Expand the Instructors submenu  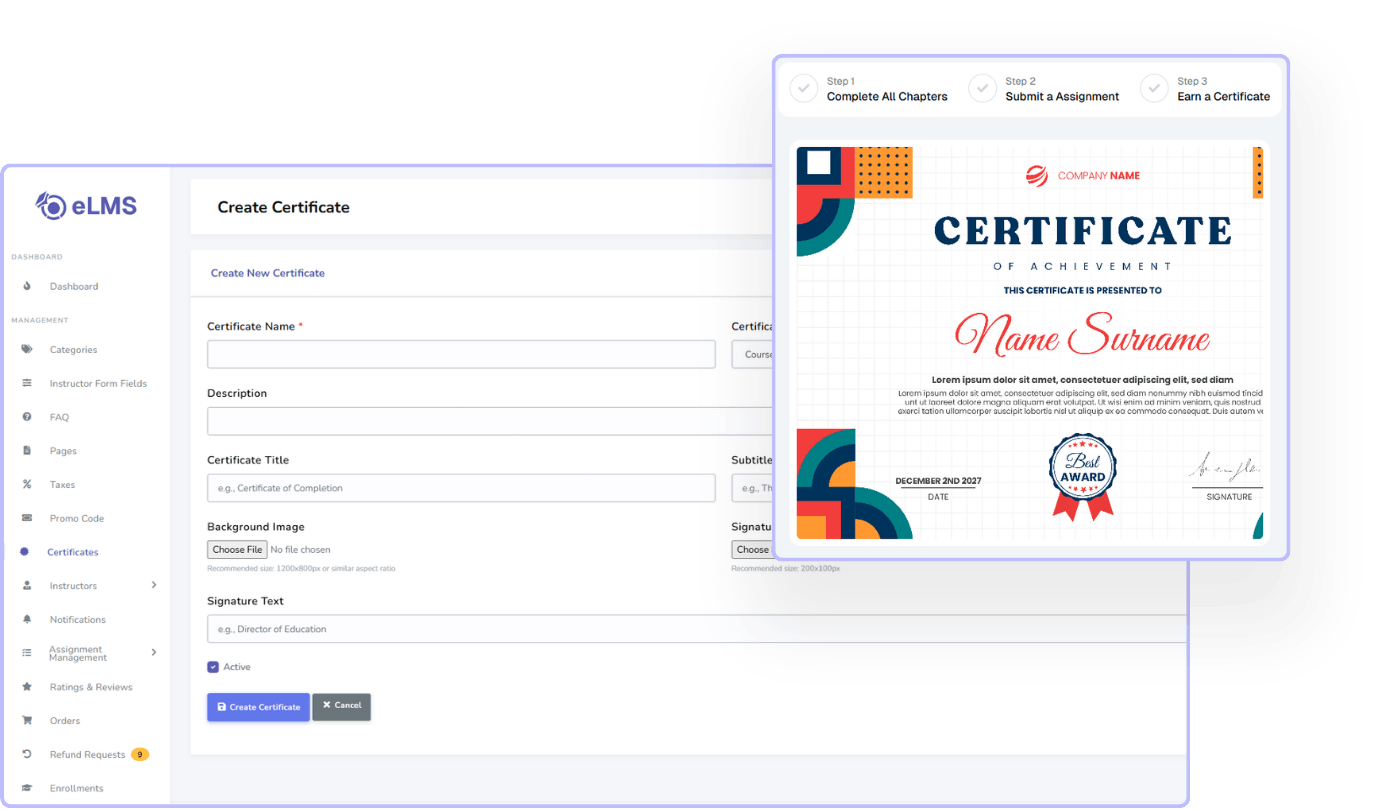pyautogui.click(x=153, y=585)
